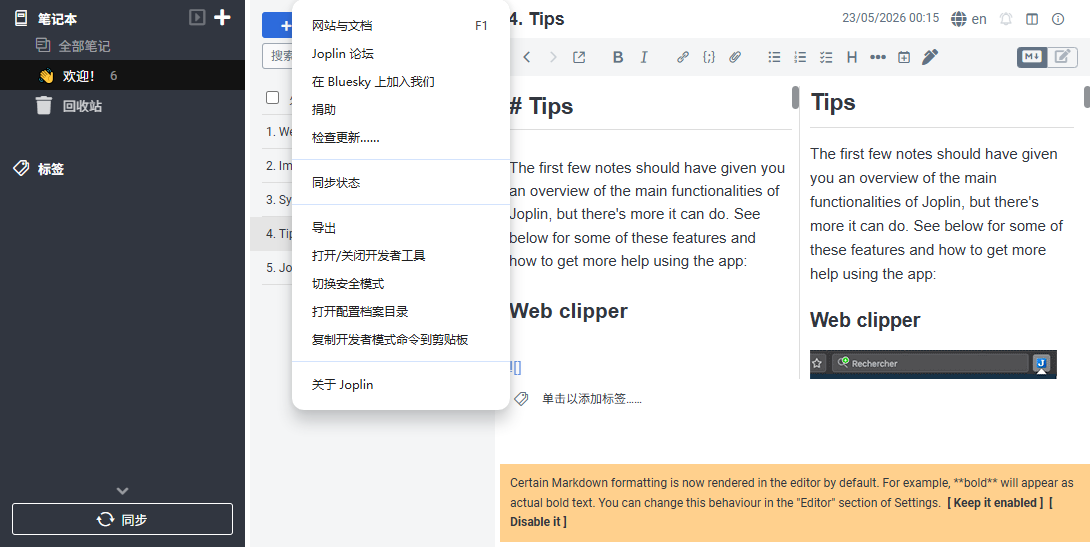Choose 复制开发者模式命令到剪贴板 entry
1090x547 pixels.
(x=400, y=340)
